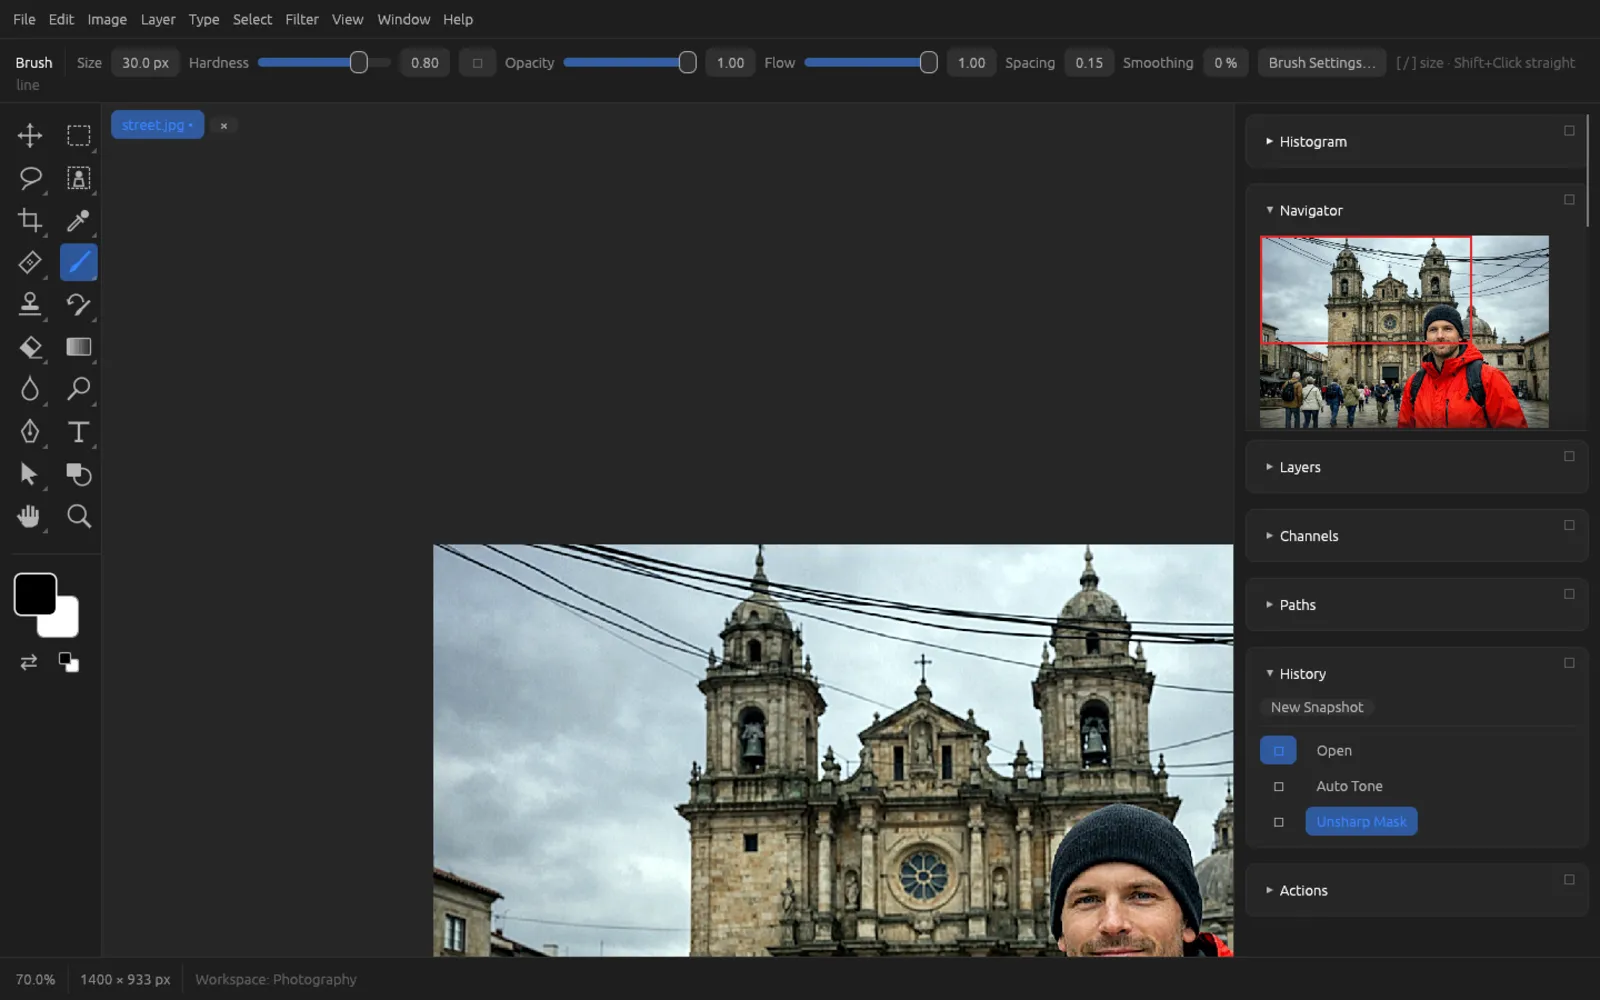This screenshot has height=1000, width=1600.
Task: Open the Image menu
Action: pyautogui.click(x=107, y=19)
